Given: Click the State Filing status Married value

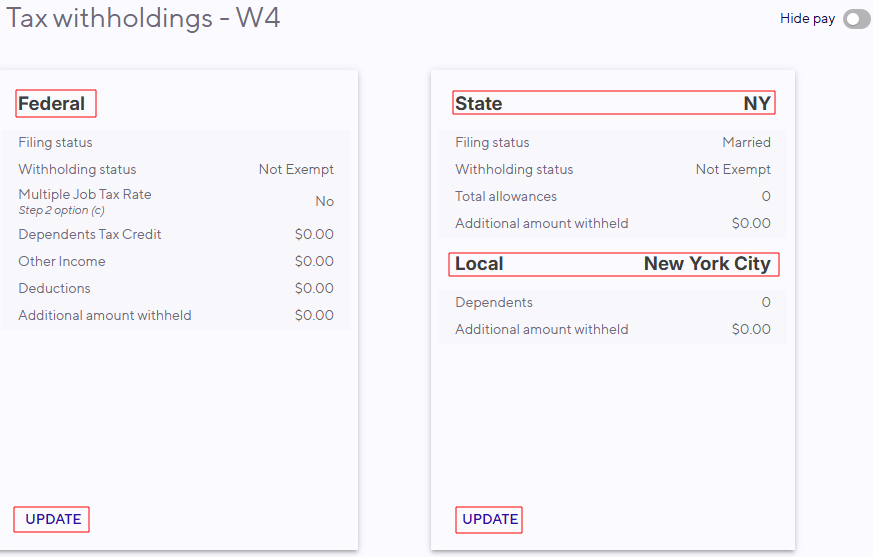Looking at the screenshot, I should (747, 143).
